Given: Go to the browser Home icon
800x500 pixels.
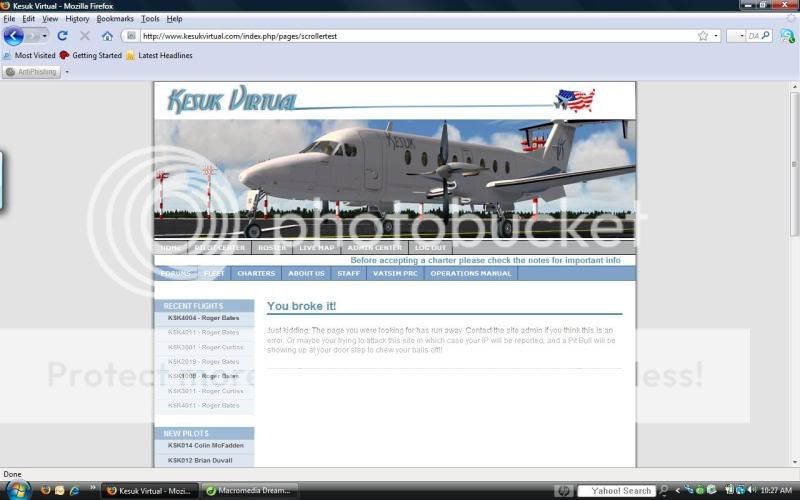Looking at the screenshot, I should coord(107,36).
